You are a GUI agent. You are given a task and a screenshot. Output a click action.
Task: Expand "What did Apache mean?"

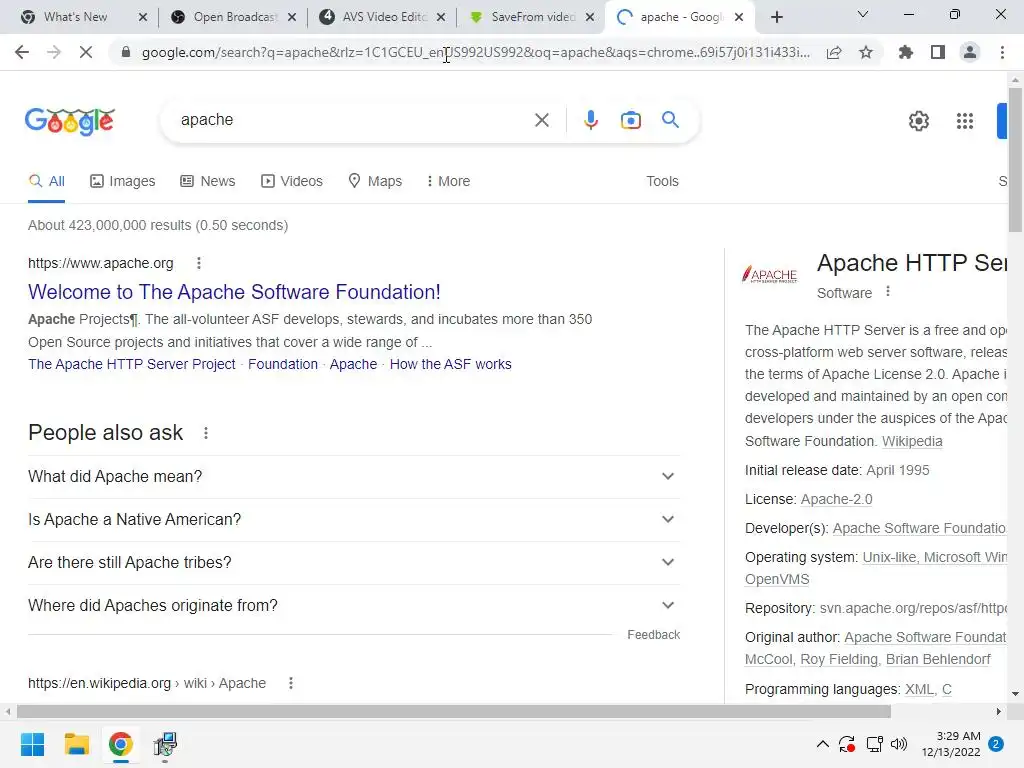pyautogui.click(x=353, y=477)
